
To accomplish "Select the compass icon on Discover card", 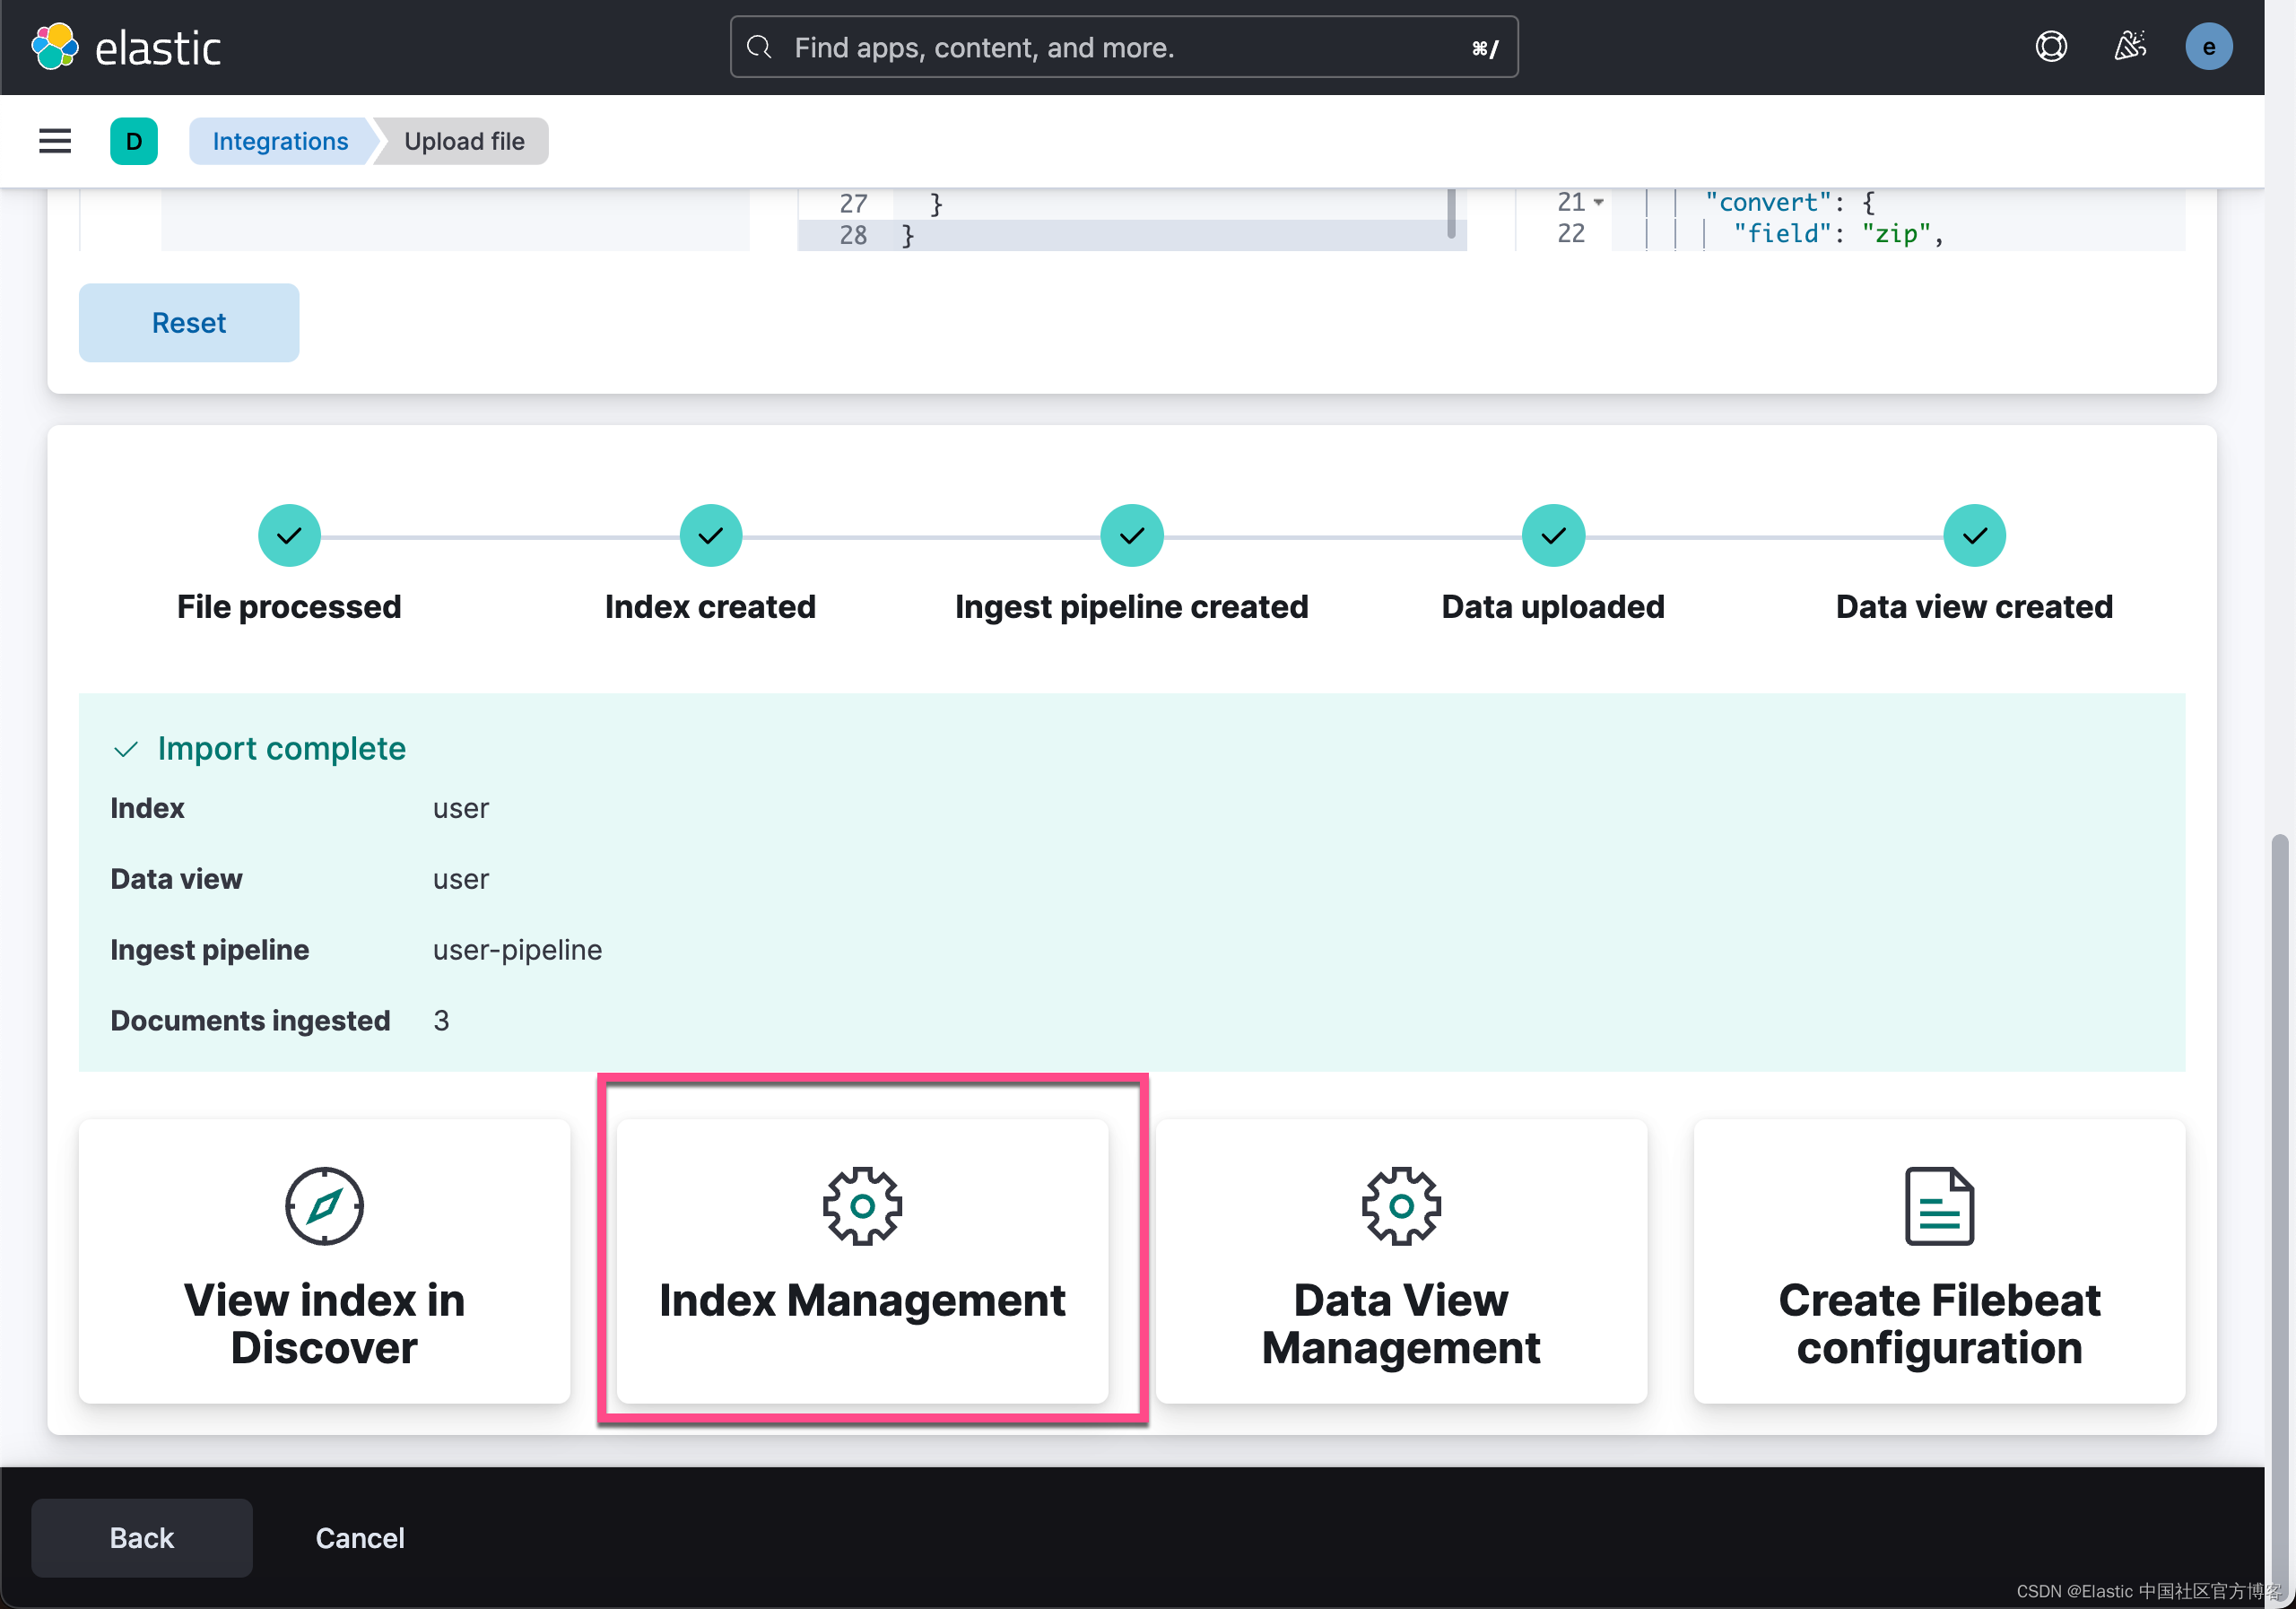I will coord(324,1205).
